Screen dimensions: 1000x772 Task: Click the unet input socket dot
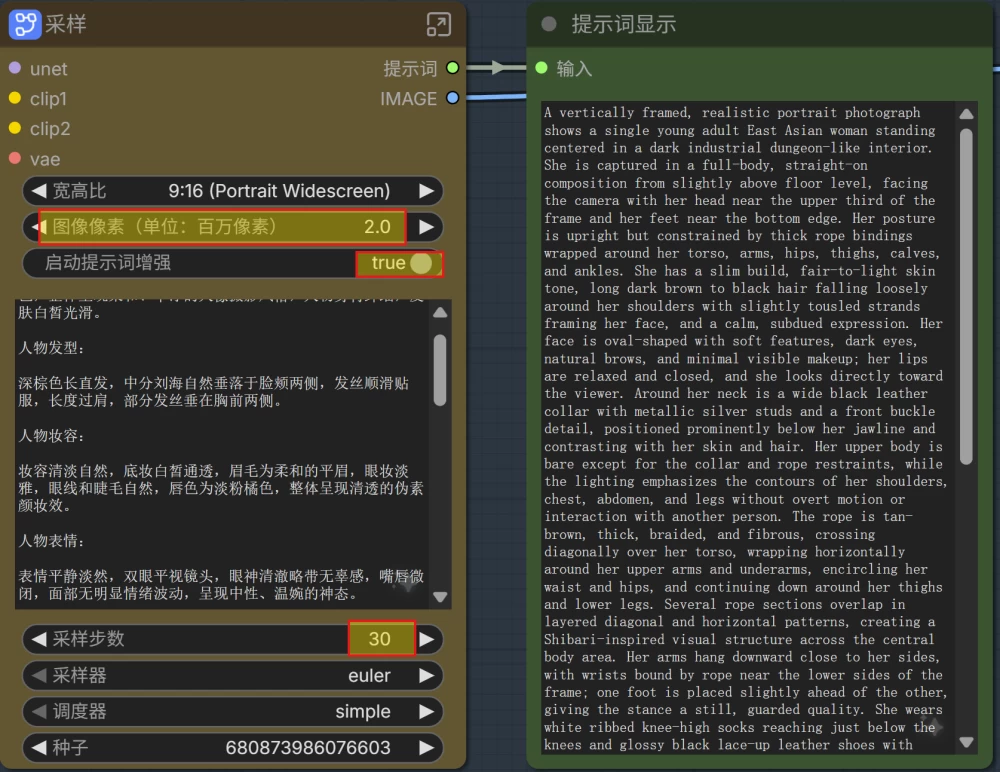click(x=15, y=68)
